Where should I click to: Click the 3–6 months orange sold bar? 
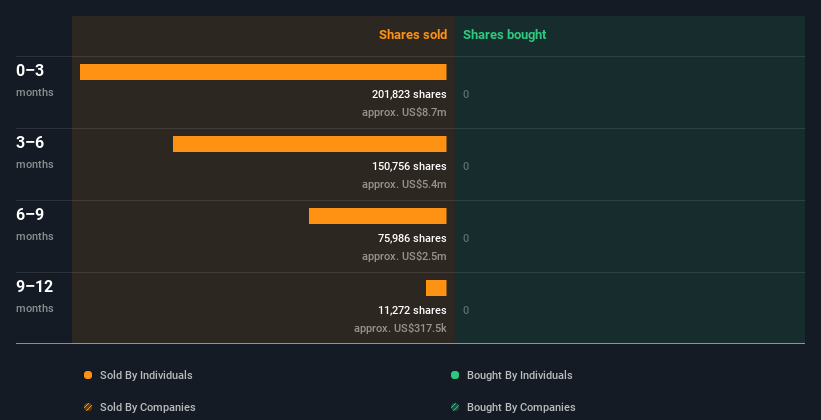(309, 144)
